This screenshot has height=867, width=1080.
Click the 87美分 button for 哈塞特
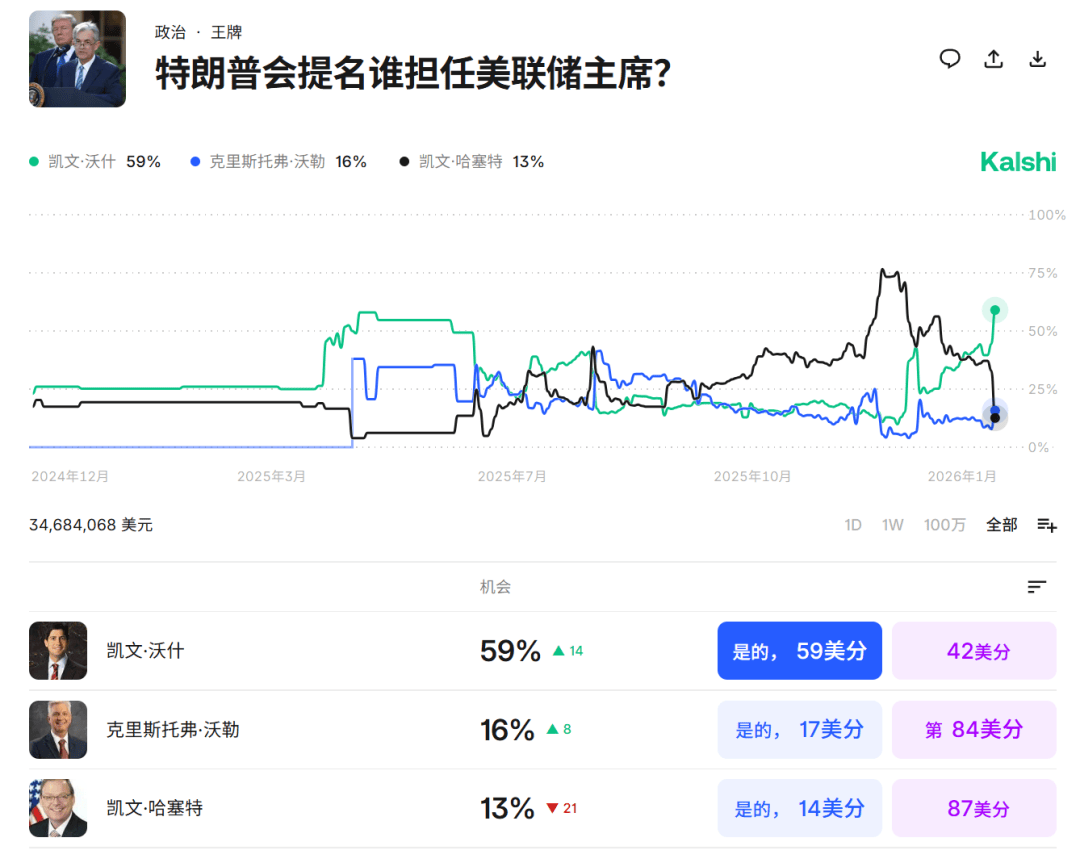click(x=973, y=808)
